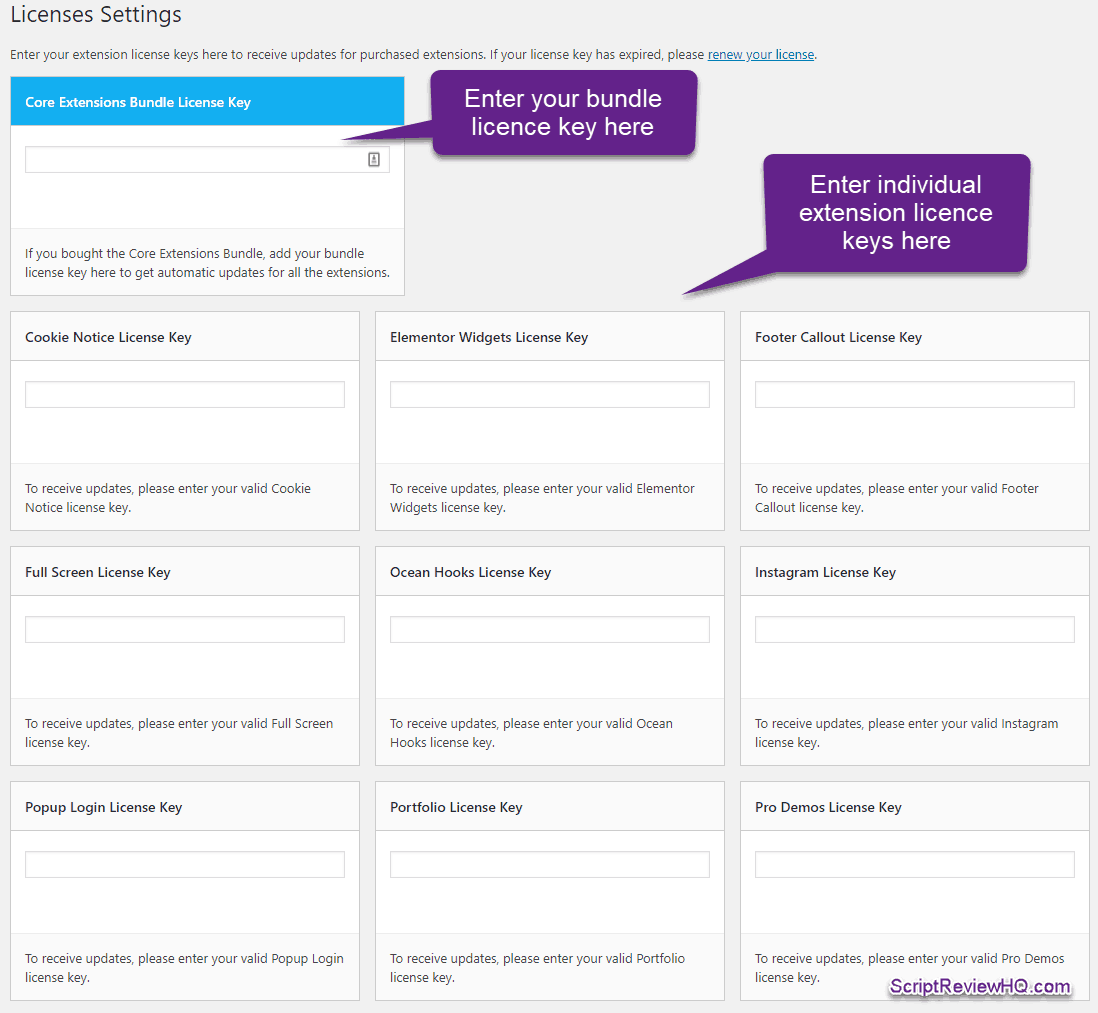
Task: Click the Elementor Widgets license key input
Action: (550, 395)
